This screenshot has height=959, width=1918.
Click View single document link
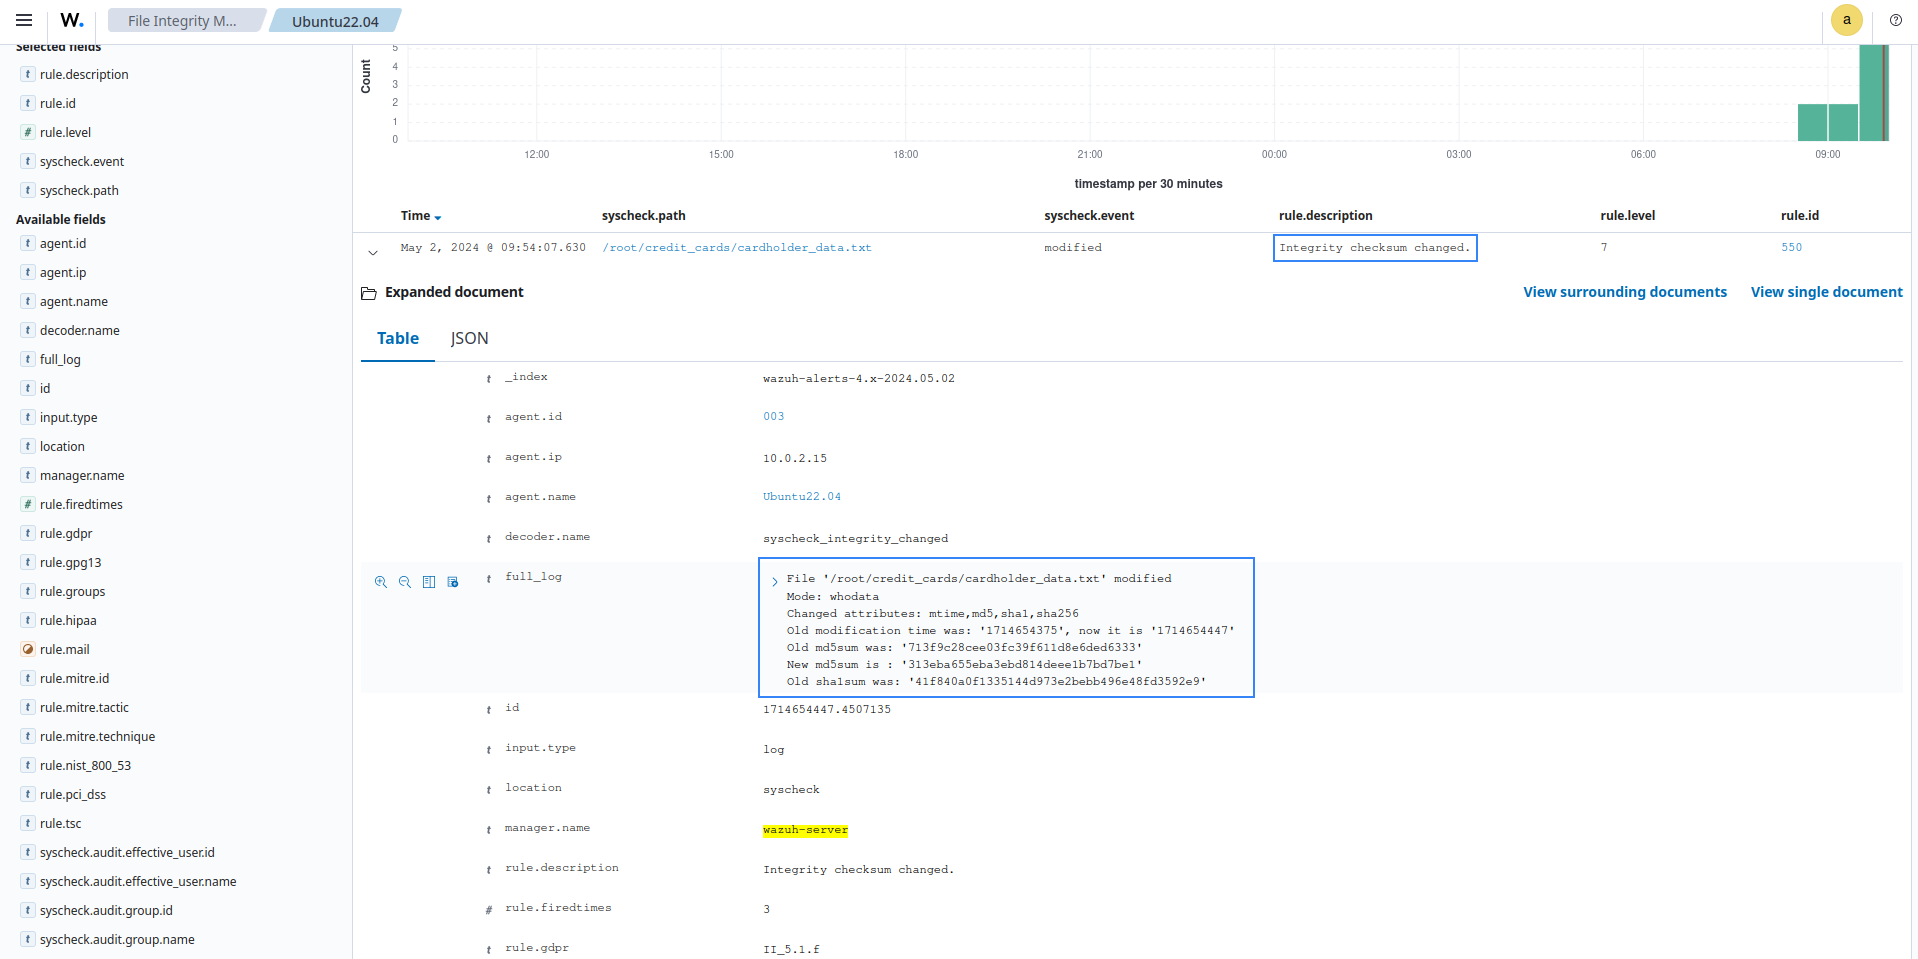pos(1826,292)
